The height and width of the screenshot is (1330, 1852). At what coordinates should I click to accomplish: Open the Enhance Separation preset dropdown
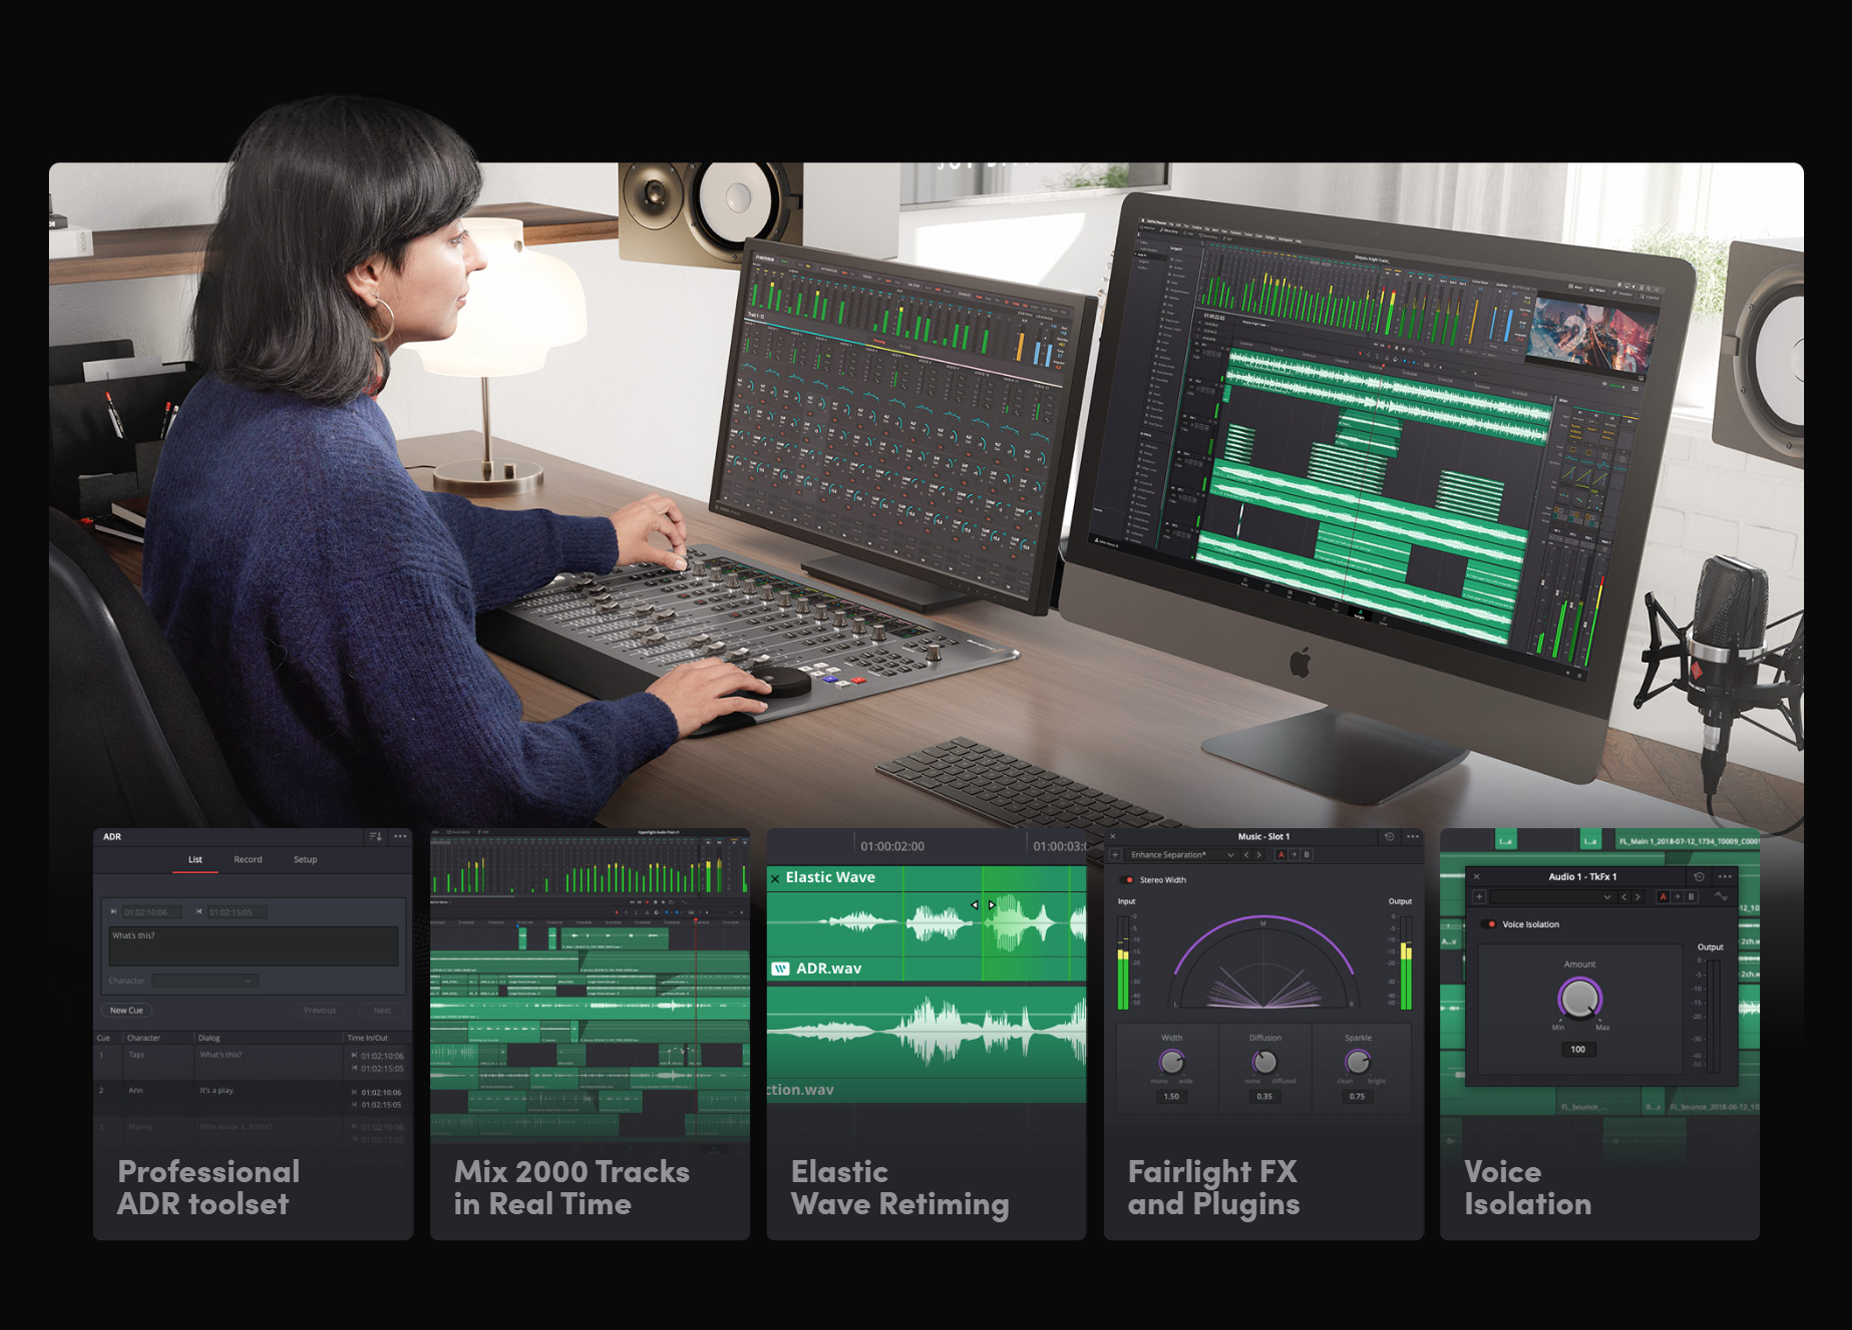(1182, 855)
